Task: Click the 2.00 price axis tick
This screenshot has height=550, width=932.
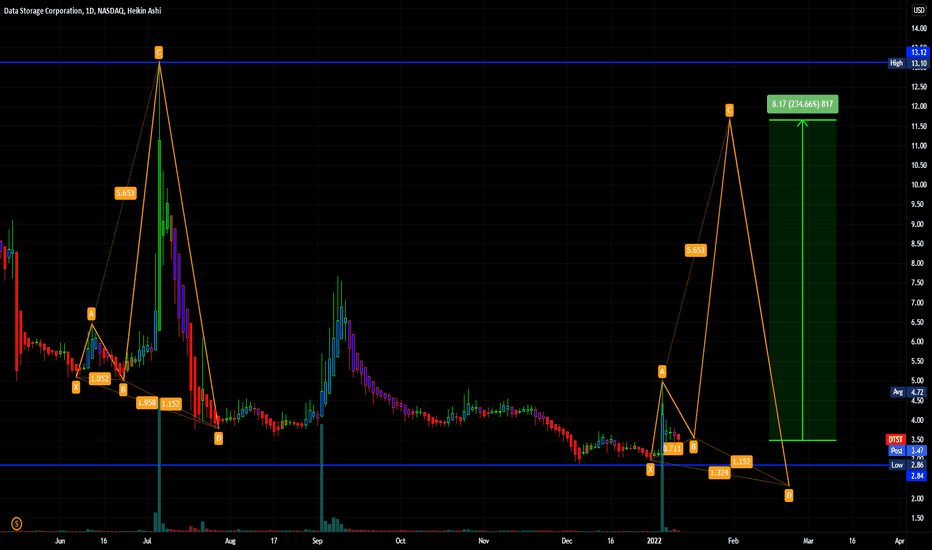Action: [919, 499]
